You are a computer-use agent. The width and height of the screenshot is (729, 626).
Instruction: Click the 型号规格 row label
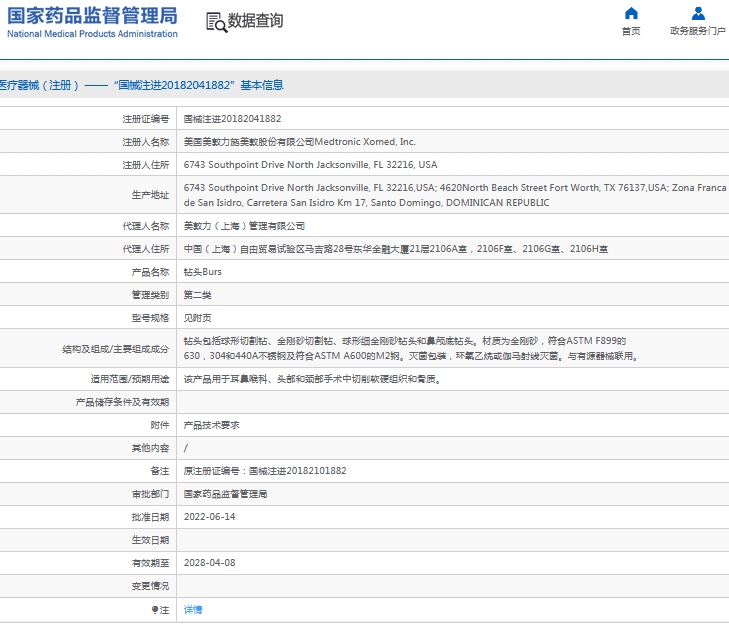point(151,318)
